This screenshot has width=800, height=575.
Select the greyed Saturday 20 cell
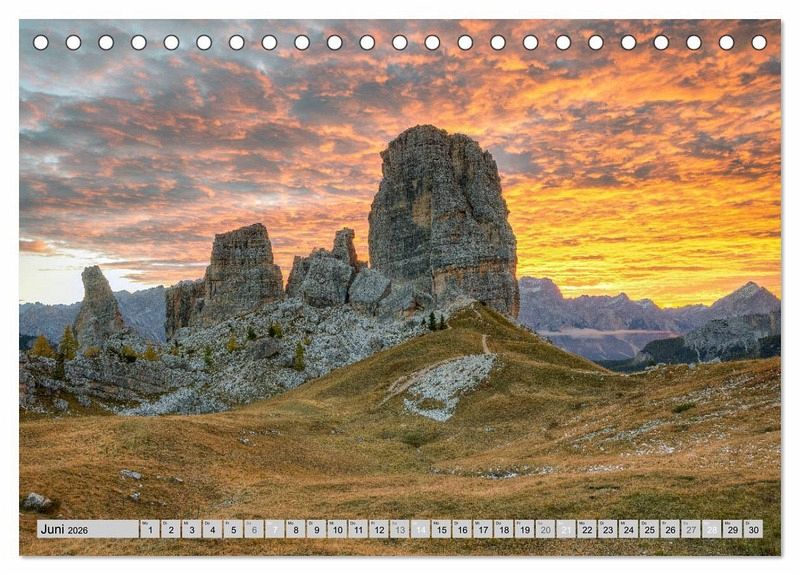click(545, 529)
